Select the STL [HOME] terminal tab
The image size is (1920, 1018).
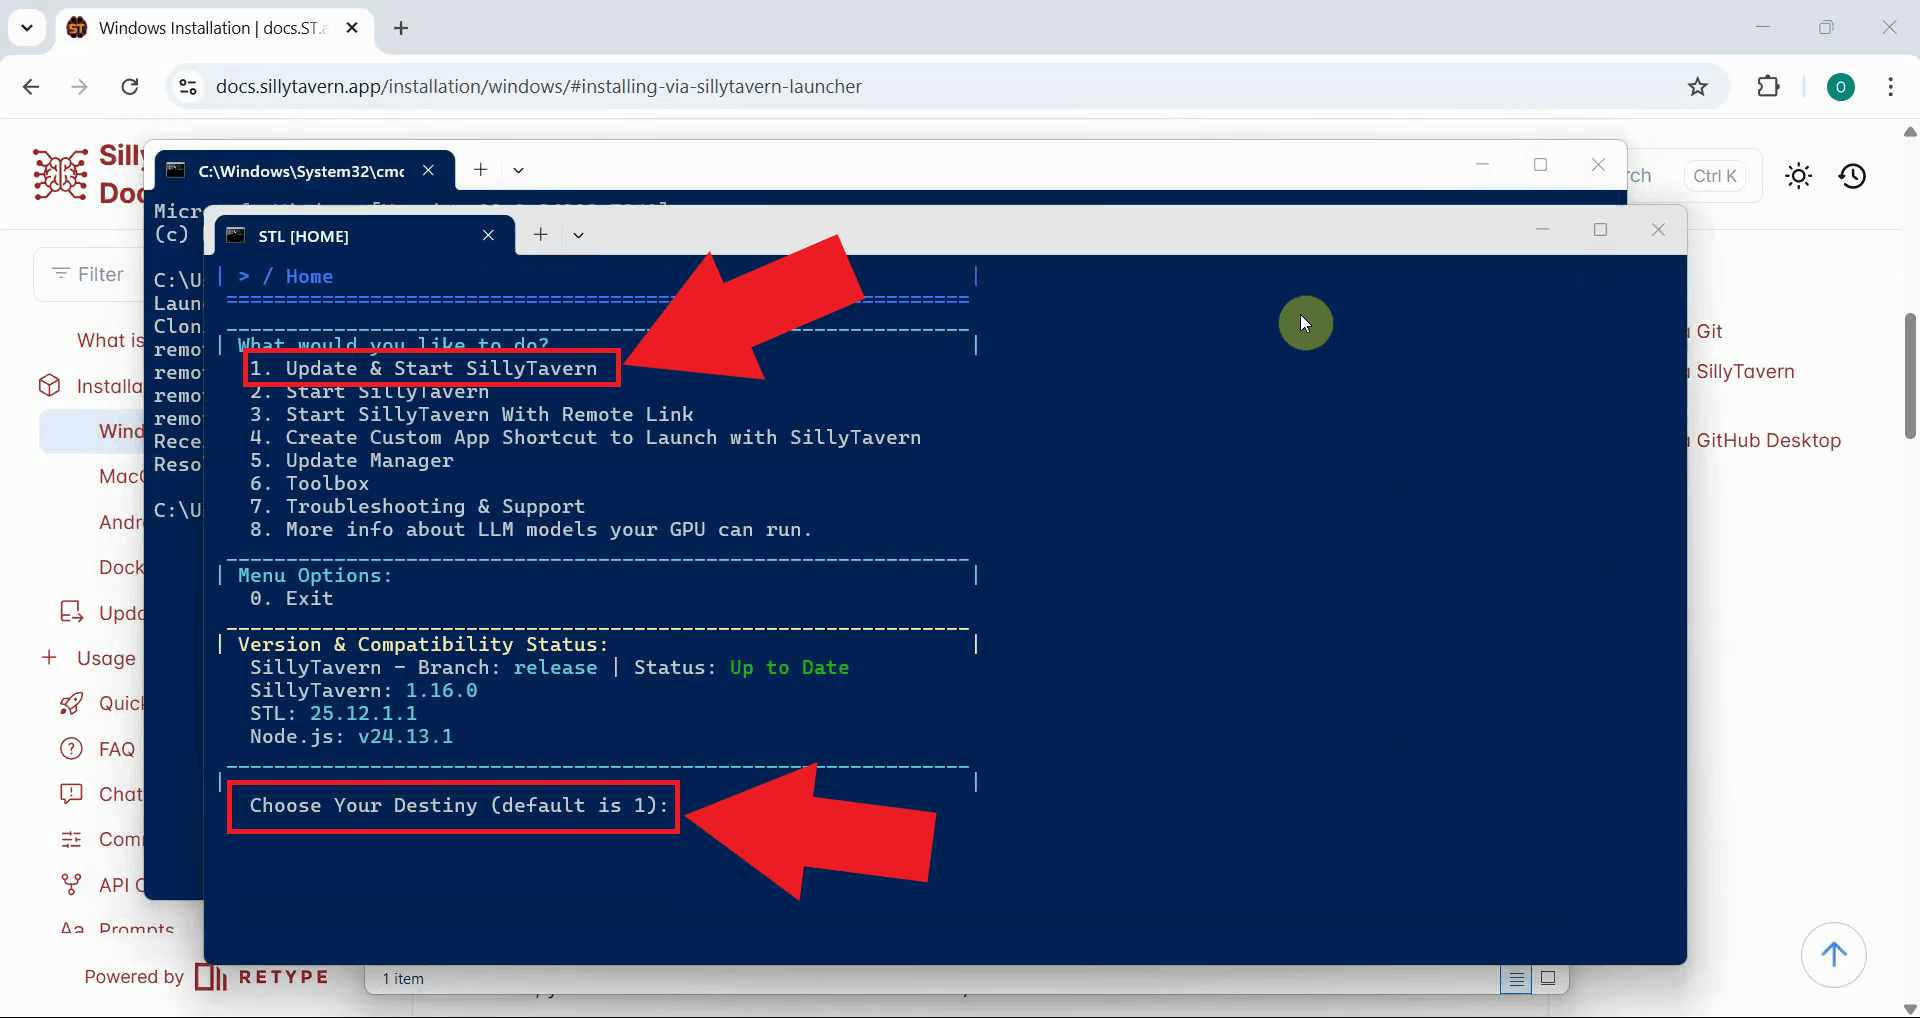(350, 236)
